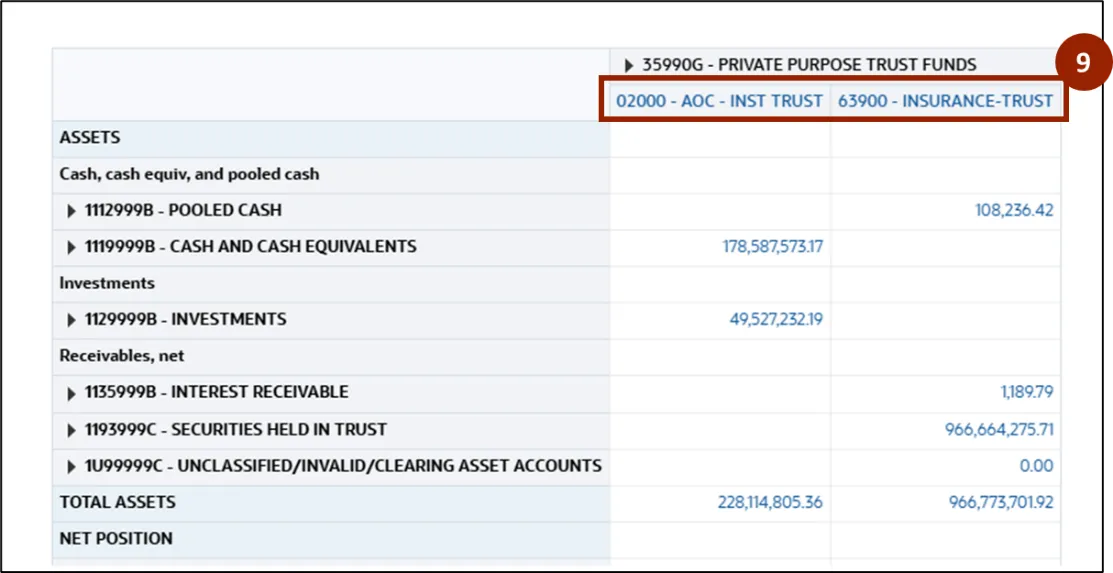Select the NET POSITION row header
The width and height of the screenshot is (1113, 573).
point(116,538)
